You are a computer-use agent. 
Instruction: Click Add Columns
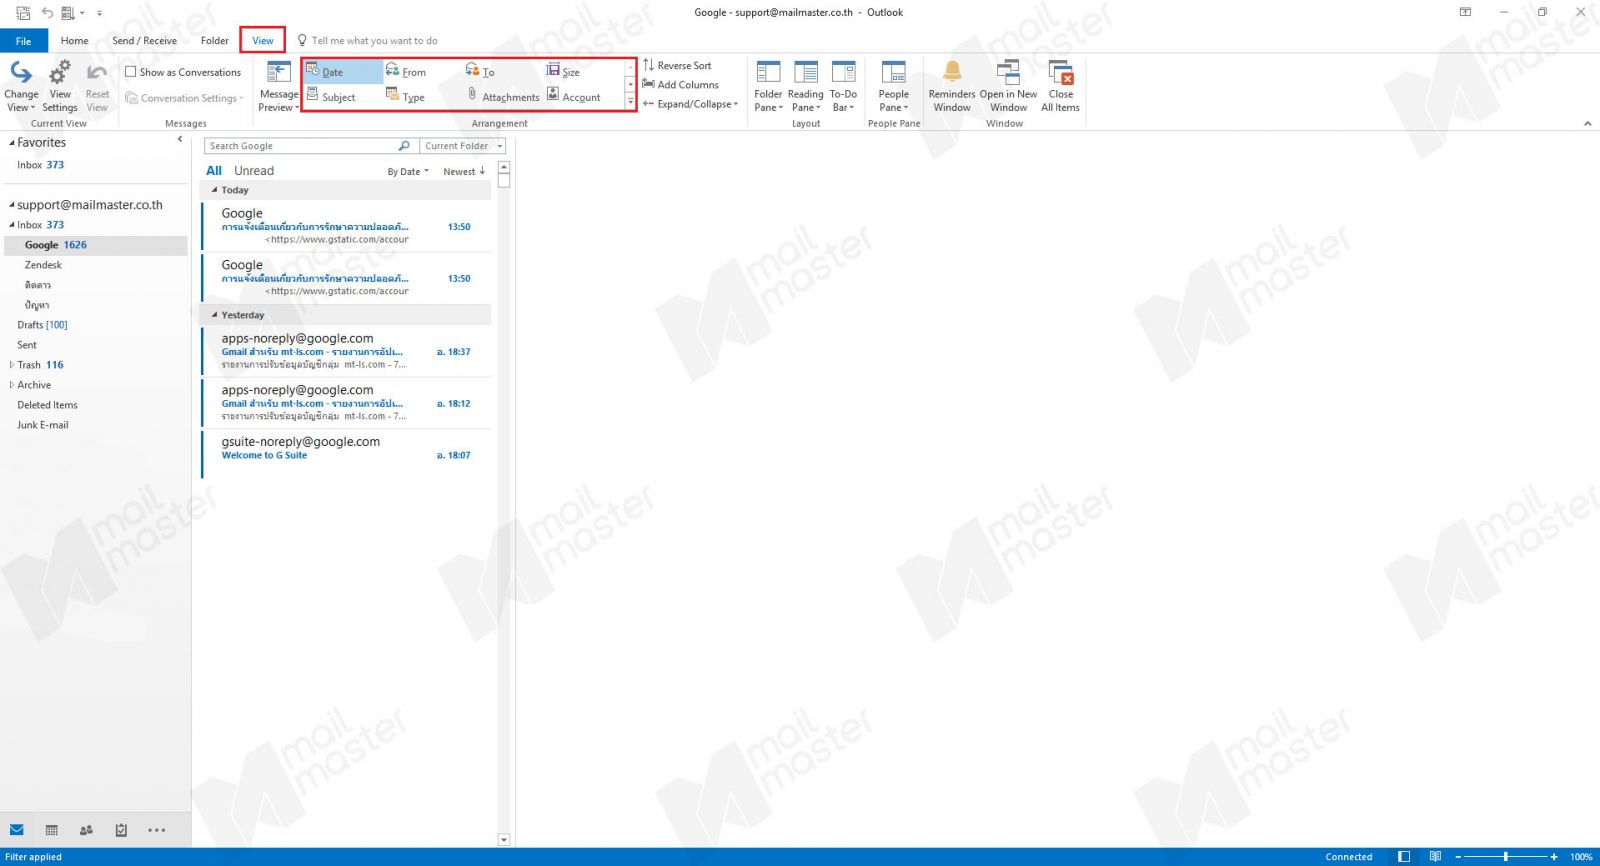pos(681,85)
